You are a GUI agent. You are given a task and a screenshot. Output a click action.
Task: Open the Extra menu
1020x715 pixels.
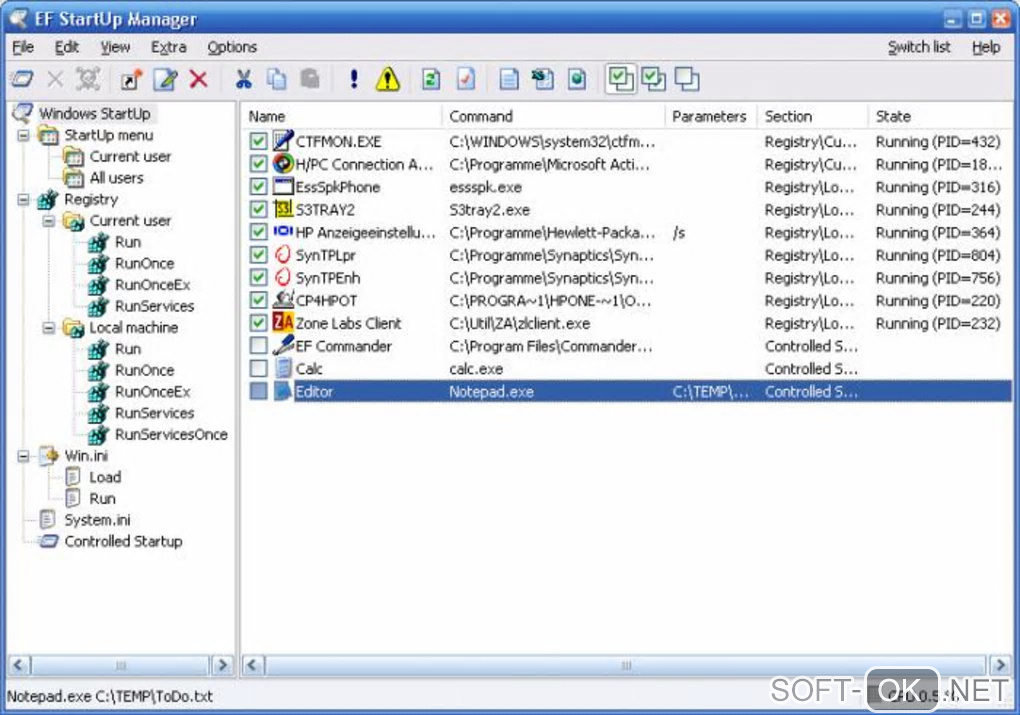tap(168, 47)
